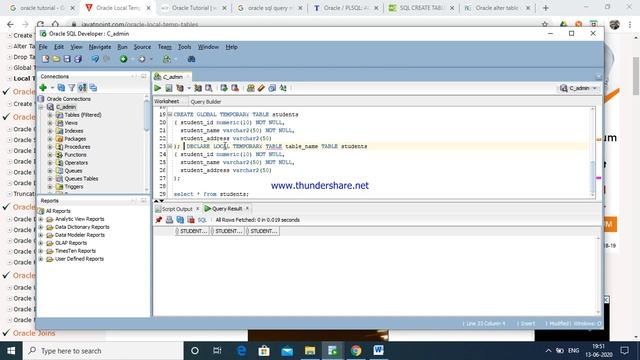Click the green Run Statement play icon
Screen dimensions: 640x360
tap(158, 88)
